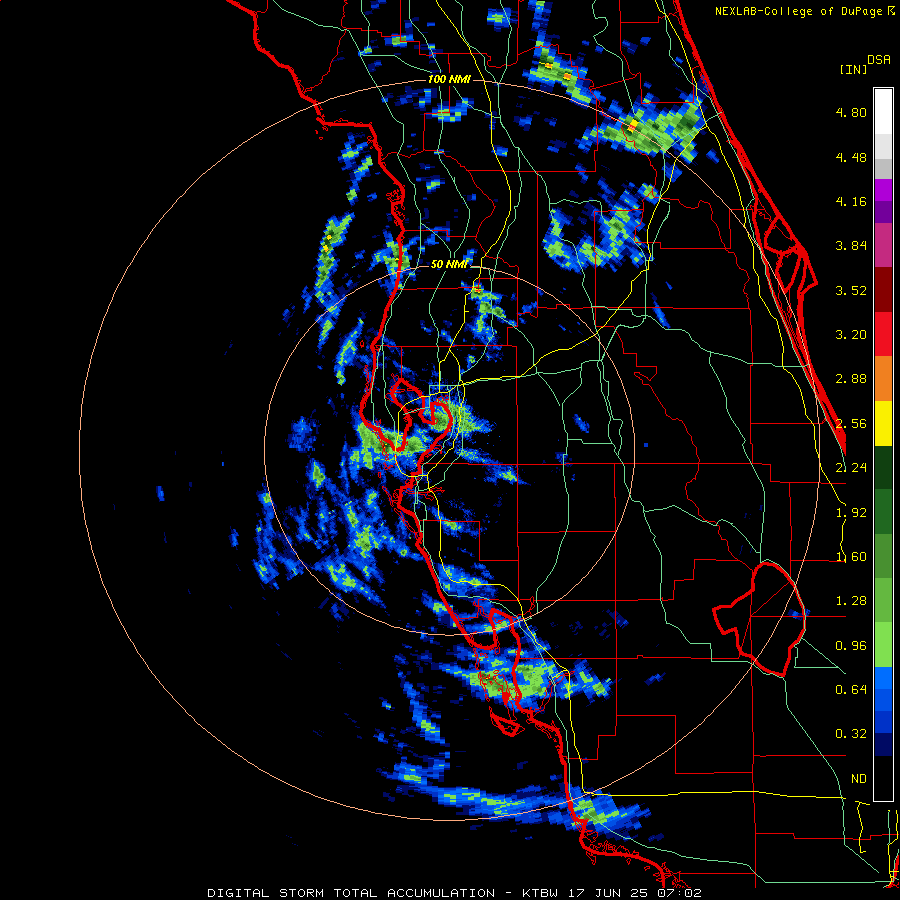Select the "2.88" legend value
This screenshot has width=900, height=900.
[x=851, y=379]
